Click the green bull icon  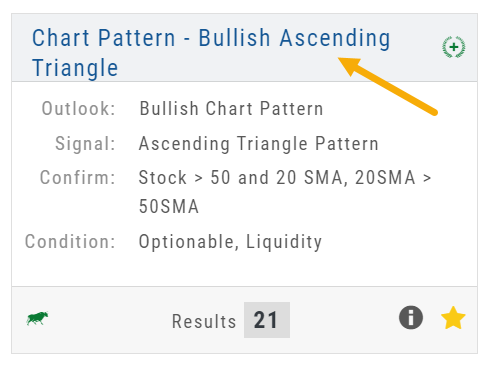37,318
